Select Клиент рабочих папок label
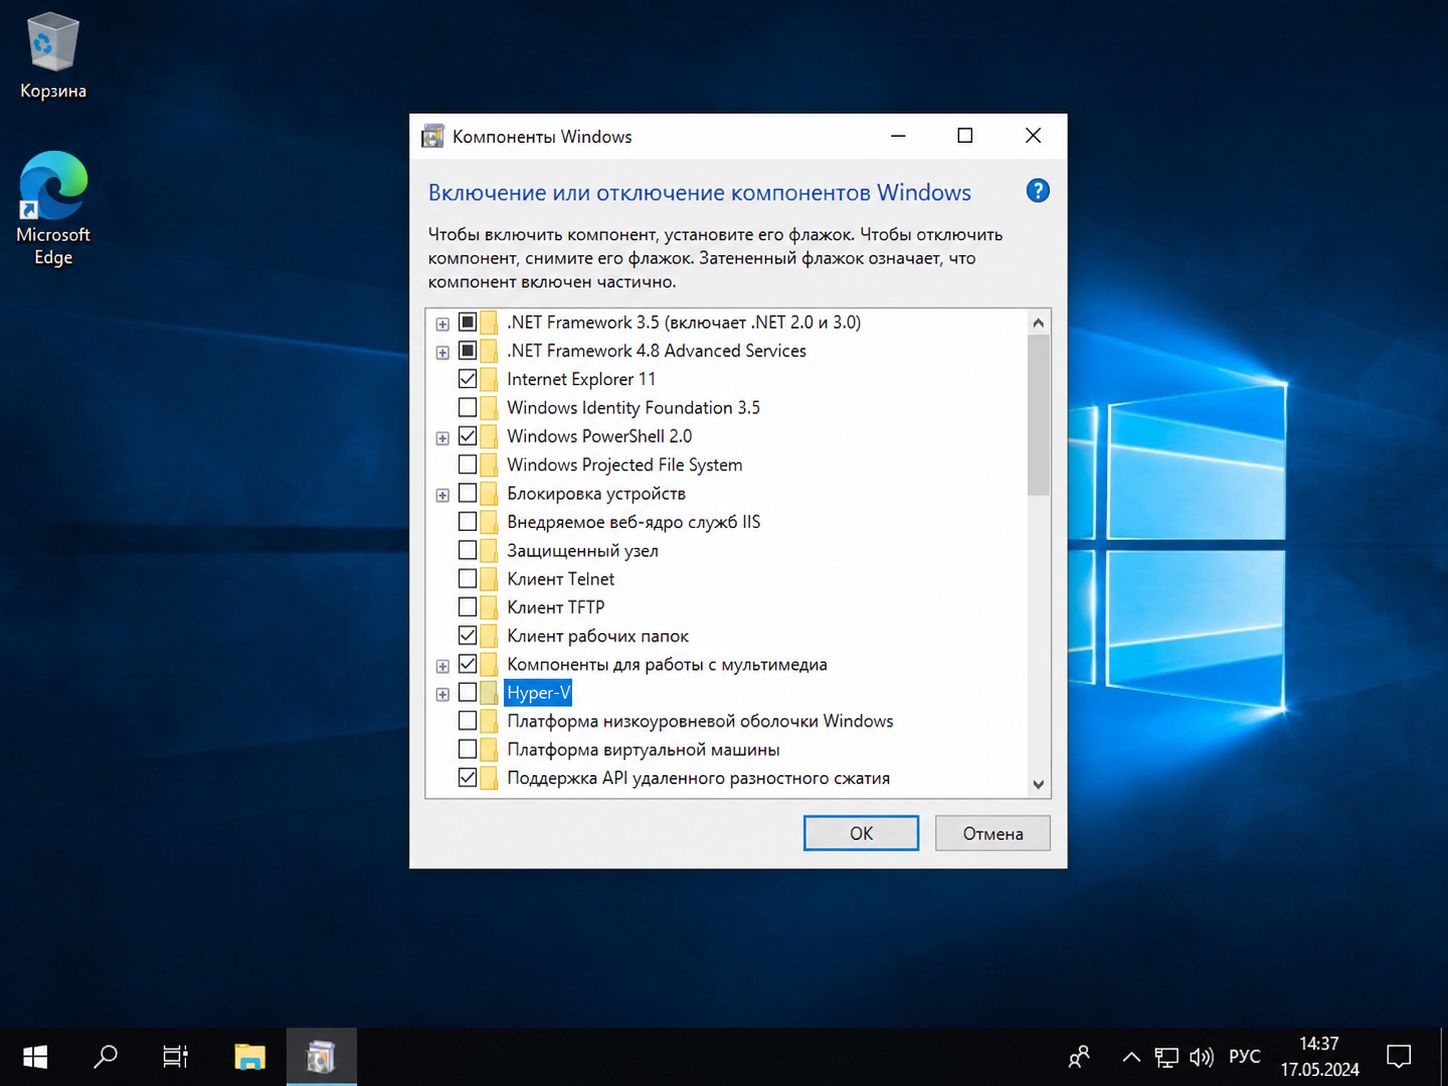Image resolution: width=1448 pixels, height=1086 pixels. click(597, 636)
